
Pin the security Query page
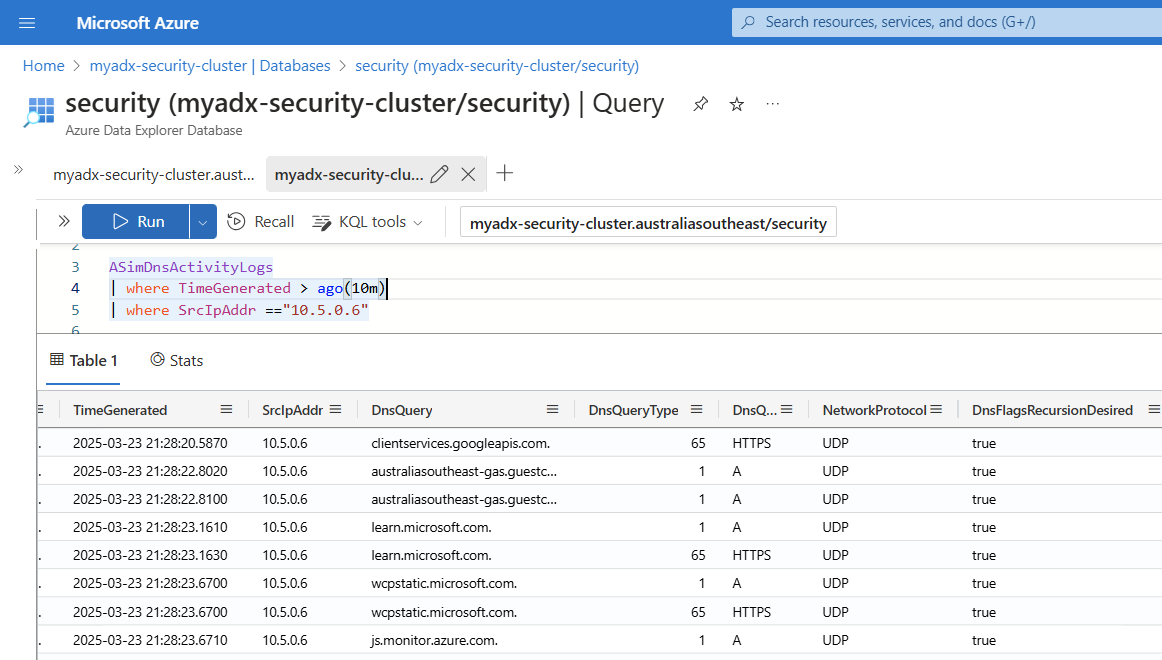700,104
